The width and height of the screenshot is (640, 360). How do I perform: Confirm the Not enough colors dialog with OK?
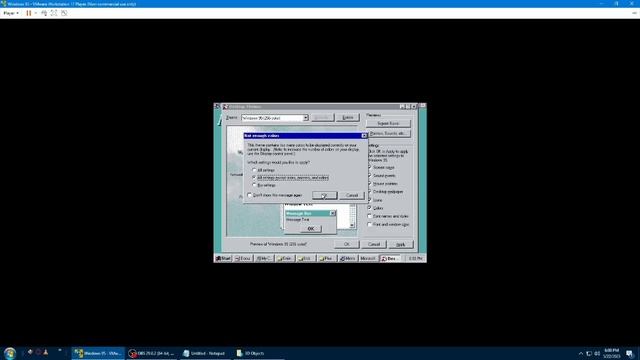pos(324,196)
